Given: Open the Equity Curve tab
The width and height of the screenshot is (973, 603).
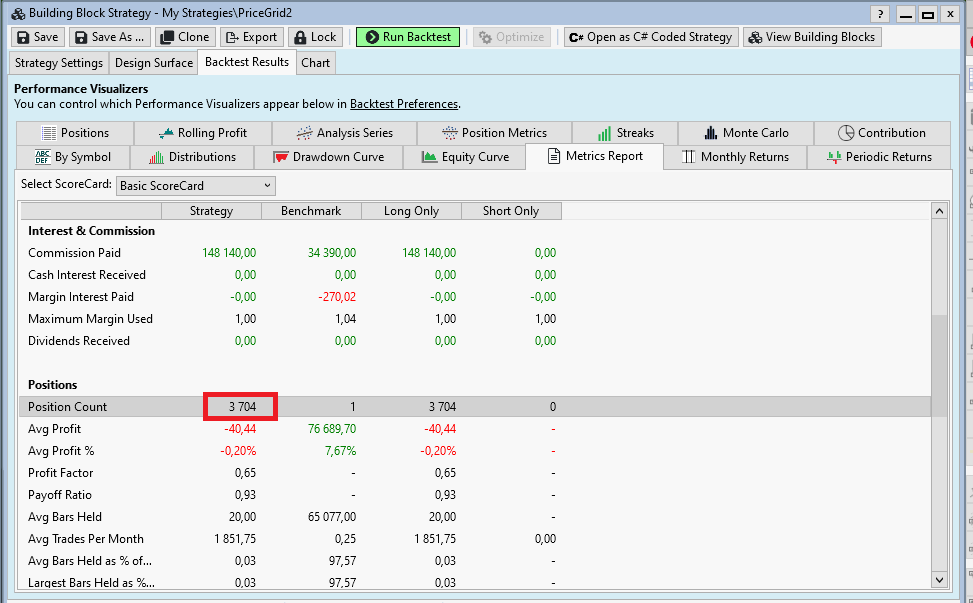Looking at the screenshot, I should pos(465,157).
